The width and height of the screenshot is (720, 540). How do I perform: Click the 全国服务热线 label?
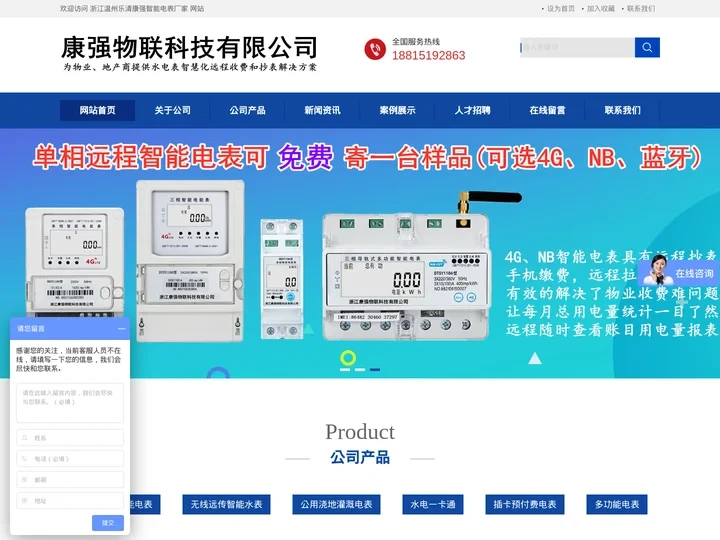[x=416, y=42]
